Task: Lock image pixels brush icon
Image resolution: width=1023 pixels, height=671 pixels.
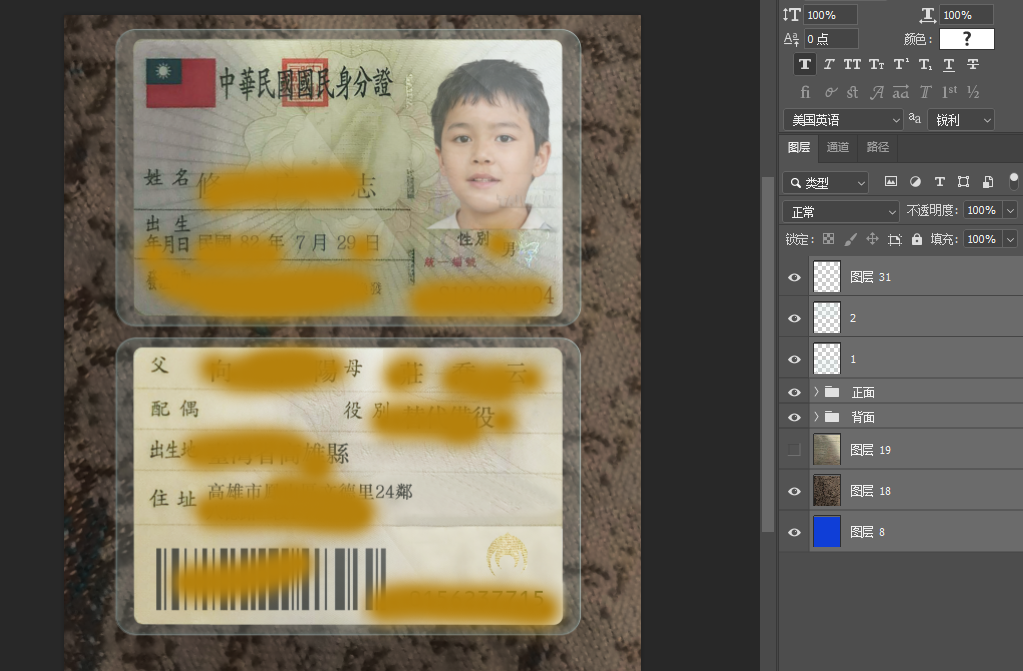Action: point(850,239)
